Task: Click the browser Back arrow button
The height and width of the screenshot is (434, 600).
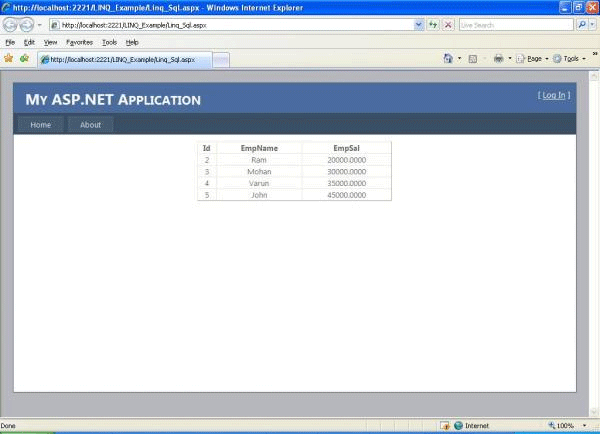Action: [x=10, y=25]
